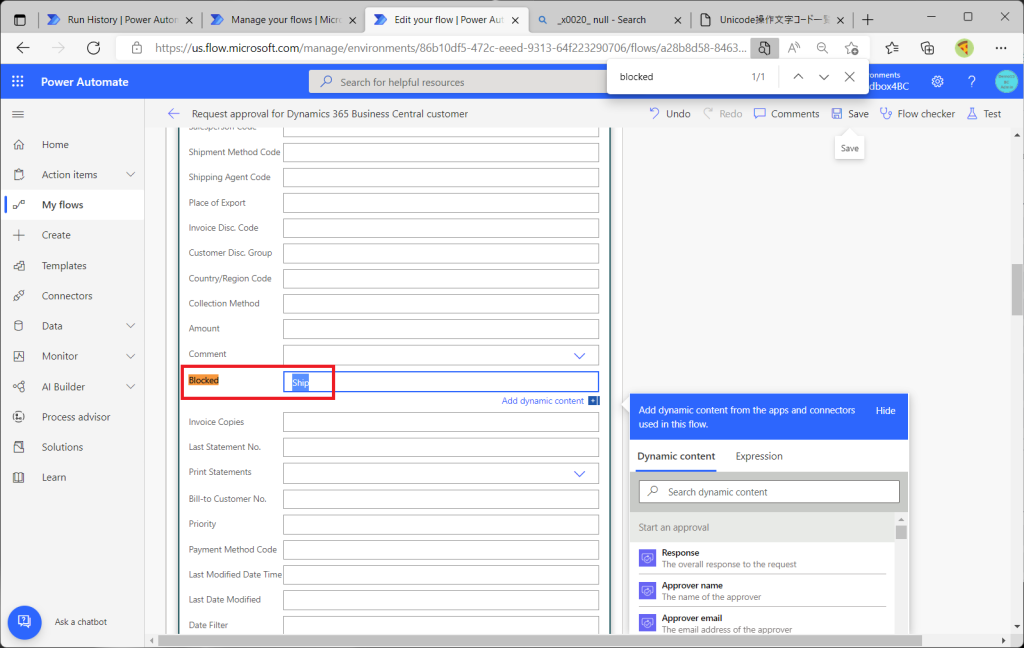Add this page to favorites star icon

[x=851, y=48]
